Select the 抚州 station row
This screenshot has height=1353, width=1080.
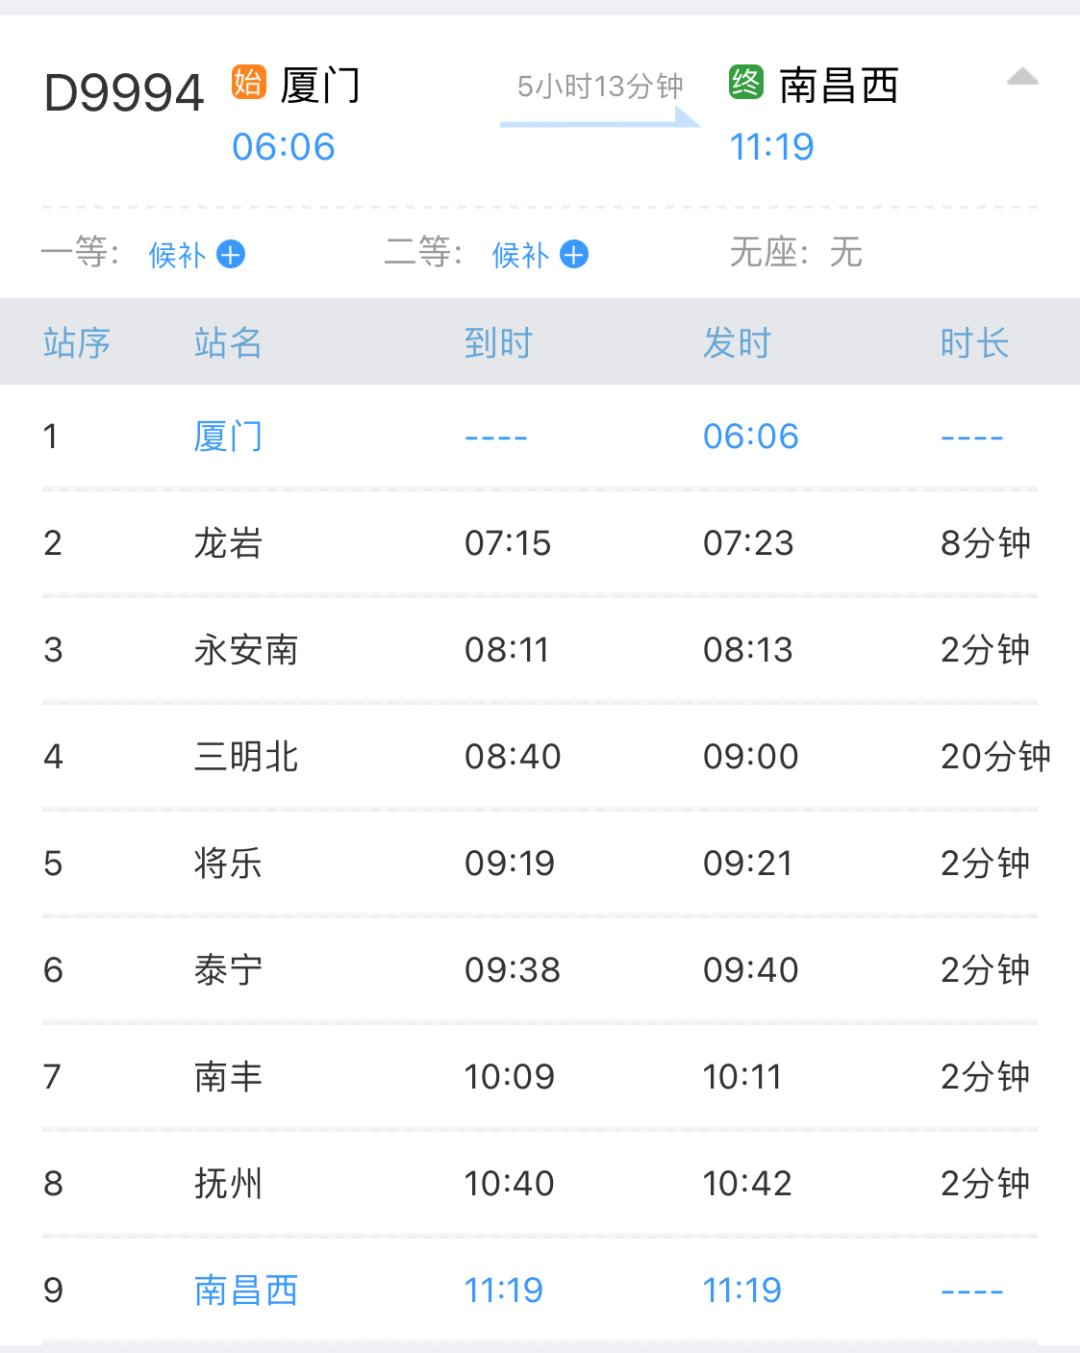click(x=228, y=1184)
